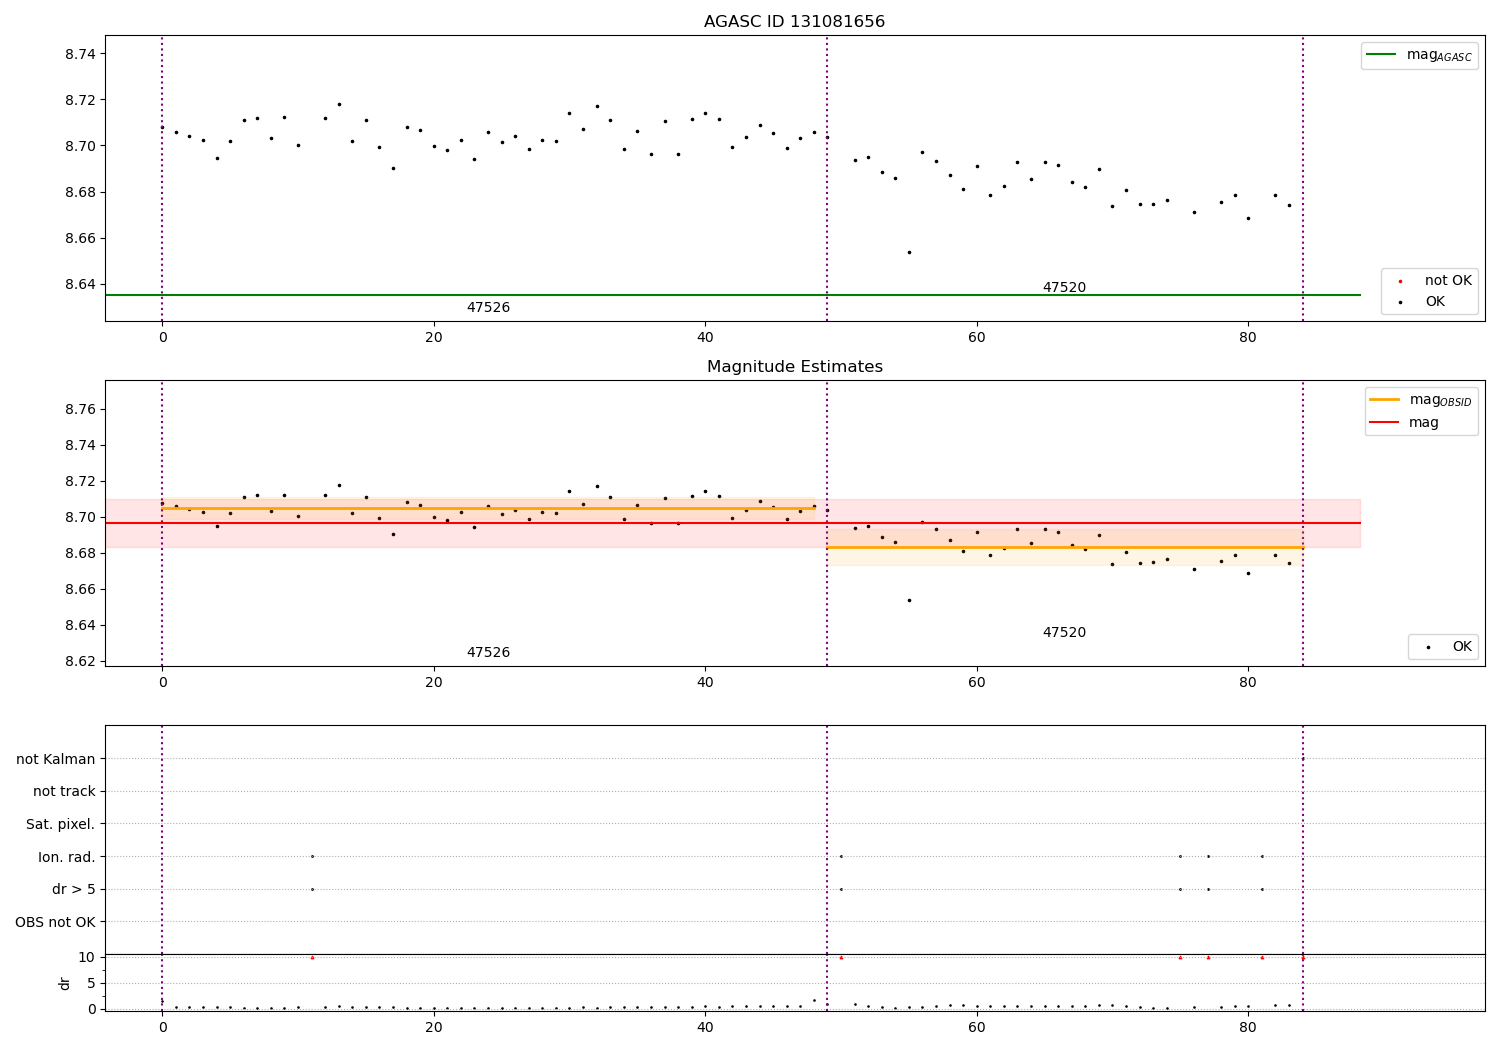The height and width of the screenshot is (1050, 1500).
Task: Click the '47520' obsid label in the top plot
Action: click(1064, 288)
